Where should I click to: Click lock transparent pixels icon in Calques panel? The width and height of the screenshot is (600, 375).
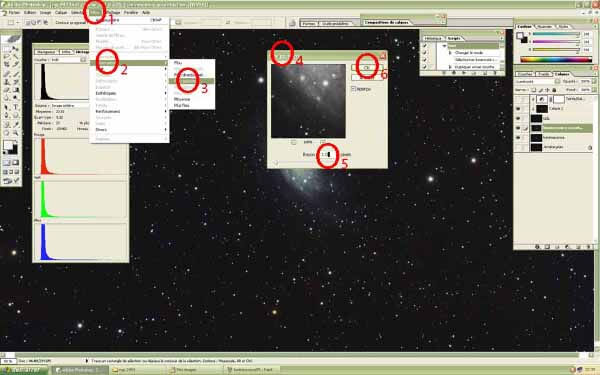tap(533, 90)
